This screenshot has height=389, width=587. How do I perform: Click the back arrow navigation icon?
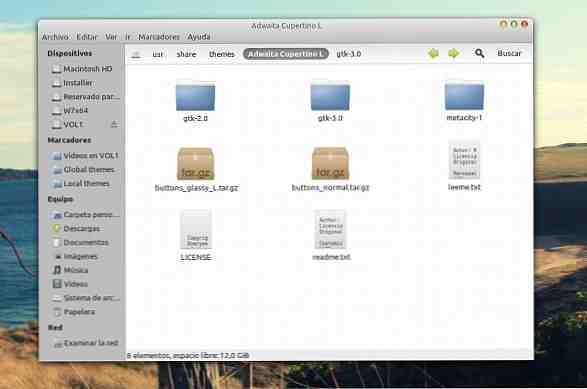click(434, 54)
